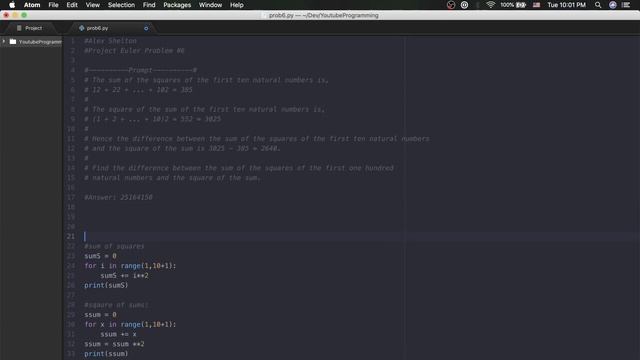Viewport: 640px width, 360px height.
Task: Open the Packages menu
Action: click(x=177, y=5)
